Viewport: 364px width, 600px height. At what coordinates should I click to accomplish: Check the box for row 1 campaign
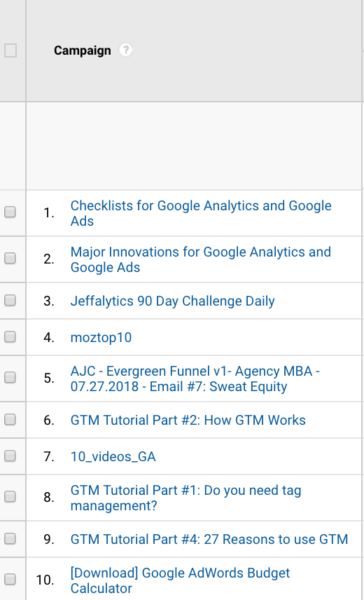10,212
